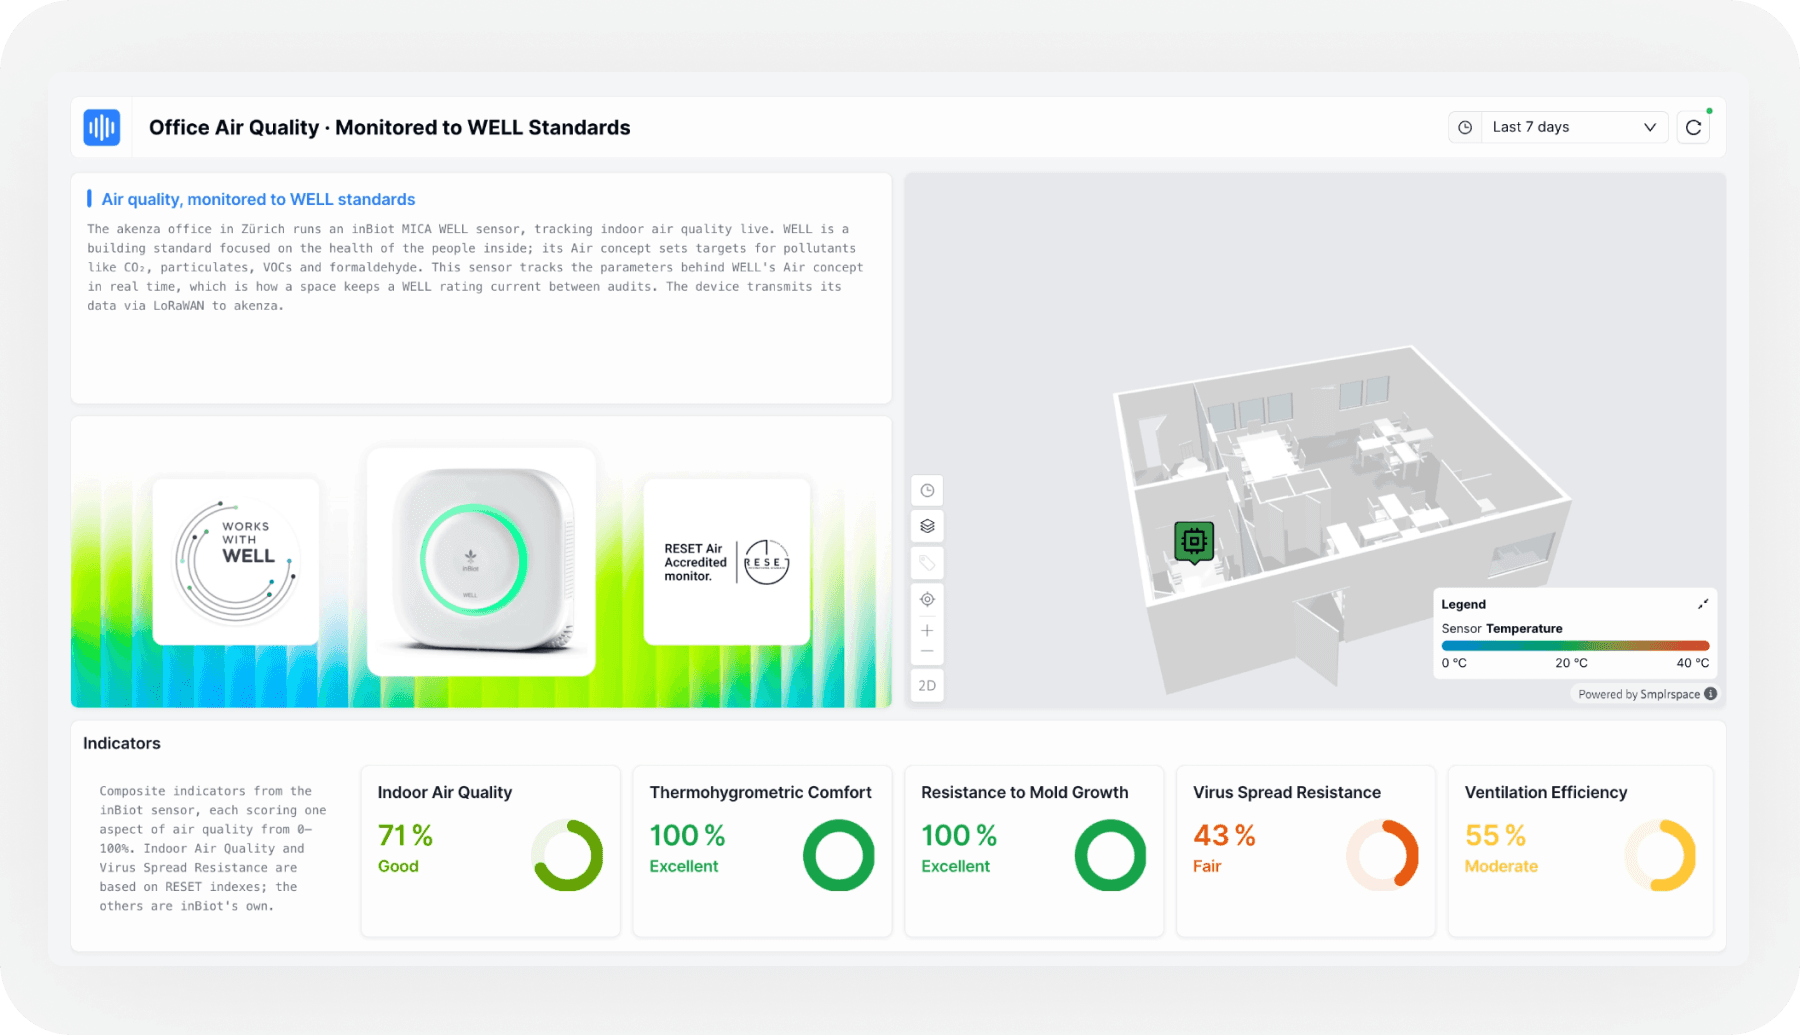This screenshot has width=1800, height=1035.
Task: Click the 71 % value text
Action: pos(405,835)
